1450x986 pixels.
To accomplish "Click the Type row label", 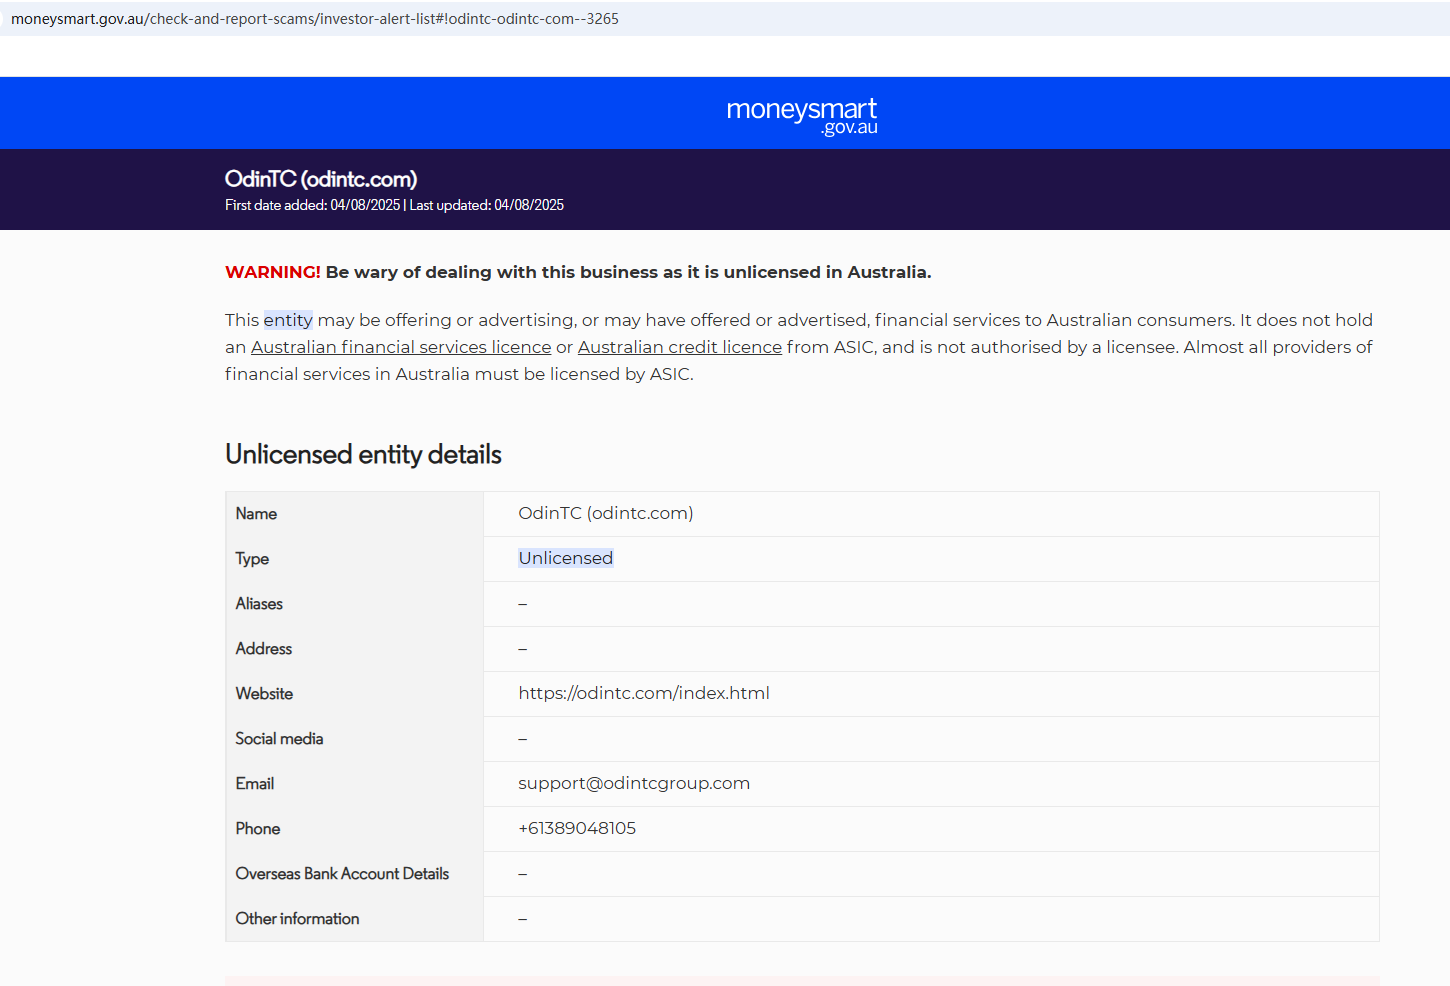I will coord(252,559).
